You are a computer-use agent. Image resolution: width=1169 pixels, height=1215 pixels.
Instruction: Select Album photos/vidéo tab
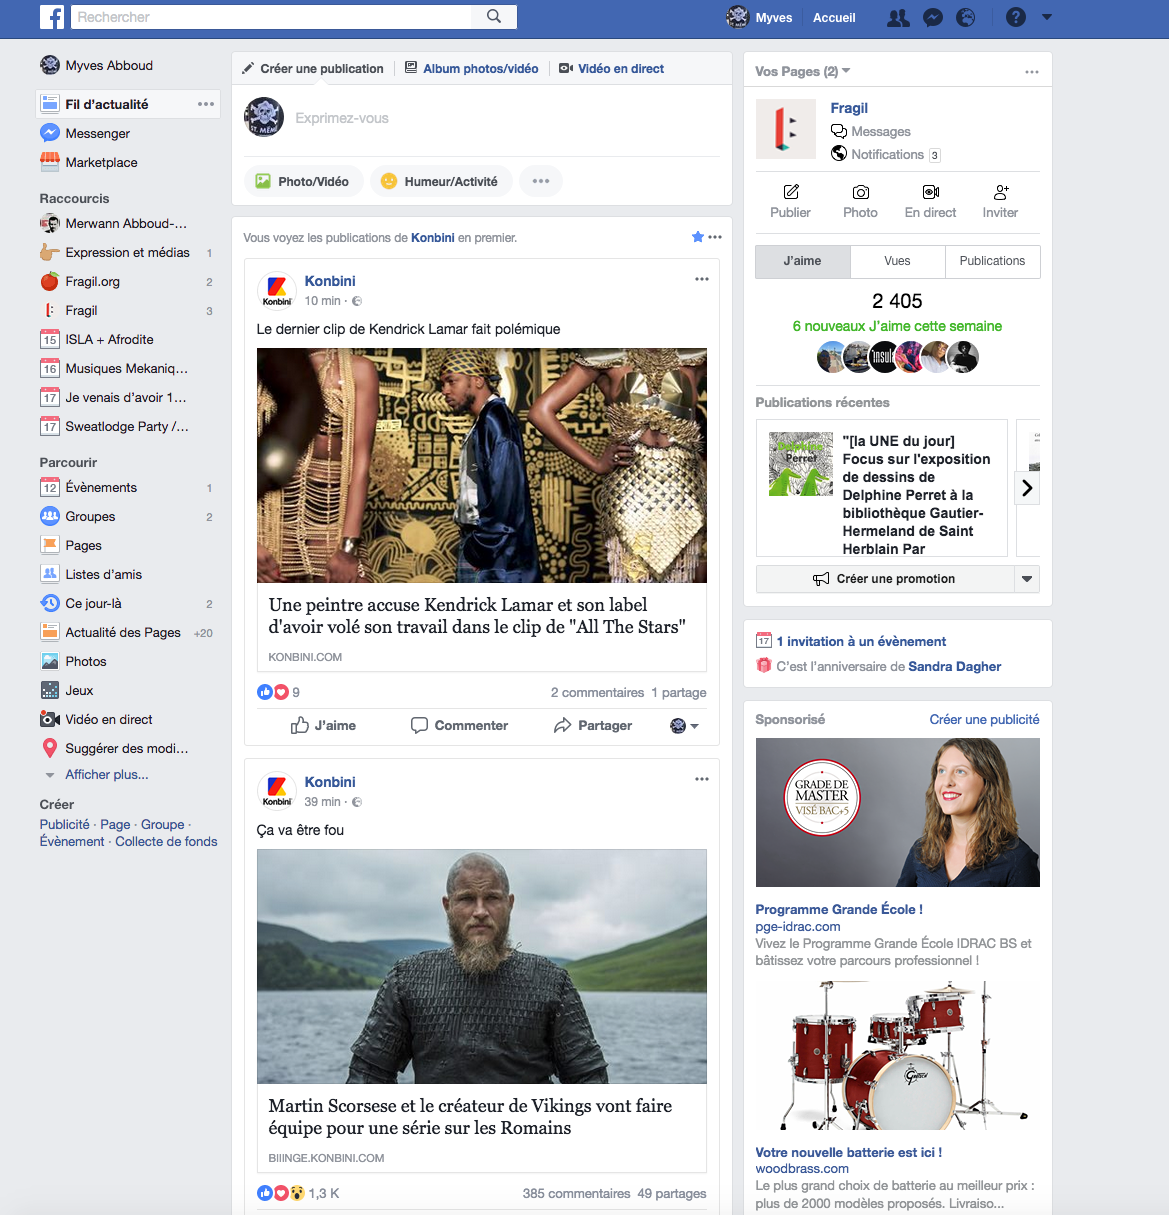click(472, 68)
